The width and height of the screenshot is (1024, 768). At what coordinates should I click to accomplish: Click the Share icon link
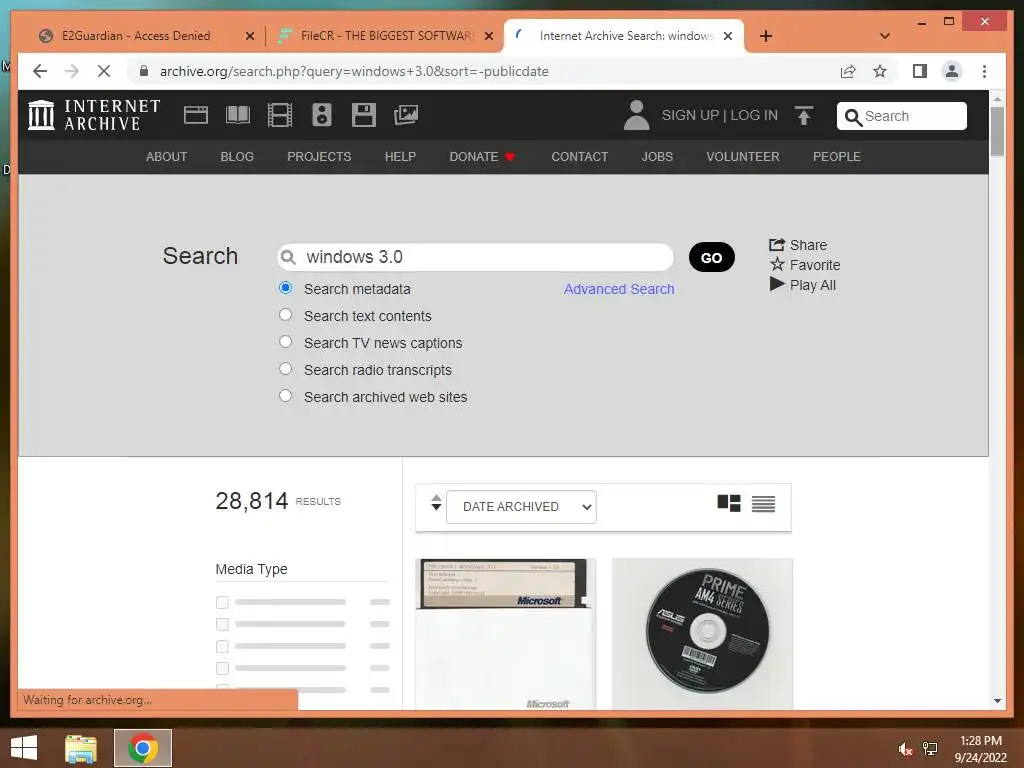tap(798, 245)
